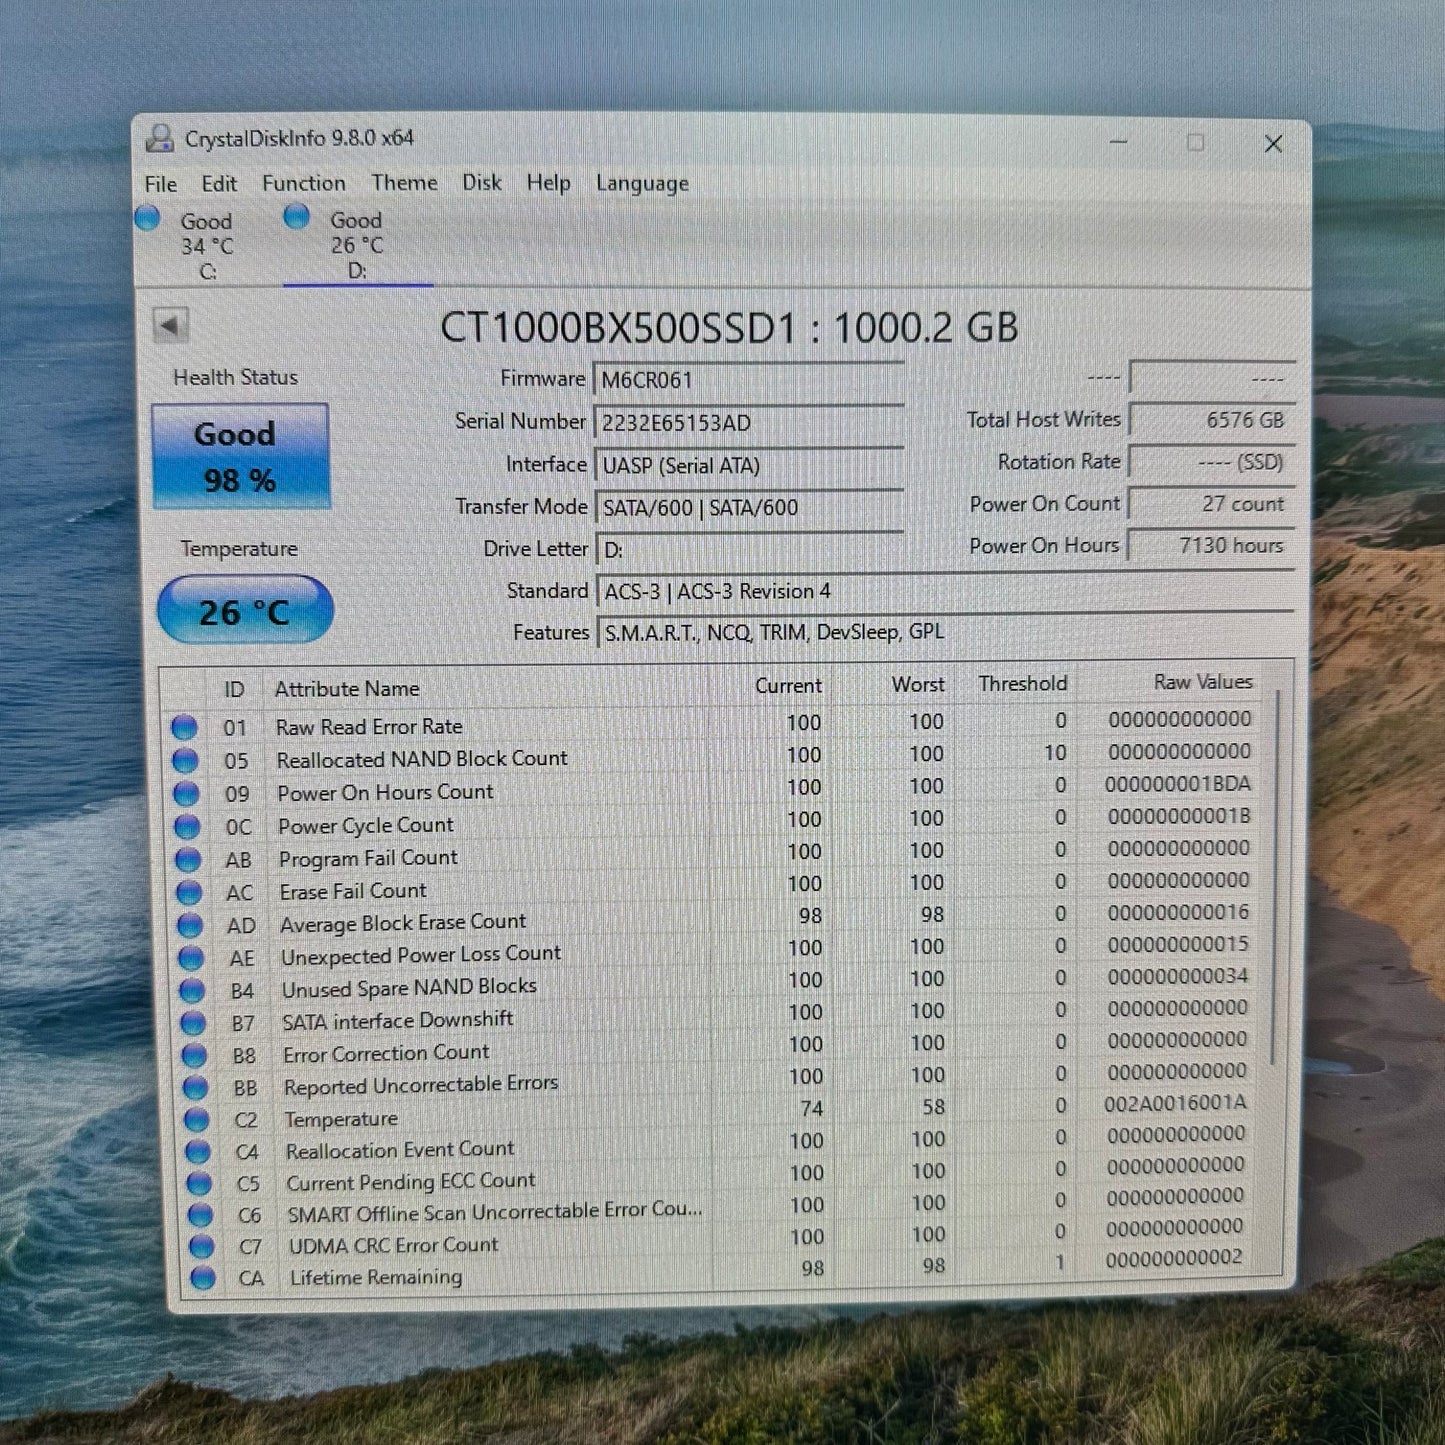The width and height of the screenshot is (1445, 1445).
Task: Click status orb for Reallocated NAND Block Count
Action: pos(185,760)
